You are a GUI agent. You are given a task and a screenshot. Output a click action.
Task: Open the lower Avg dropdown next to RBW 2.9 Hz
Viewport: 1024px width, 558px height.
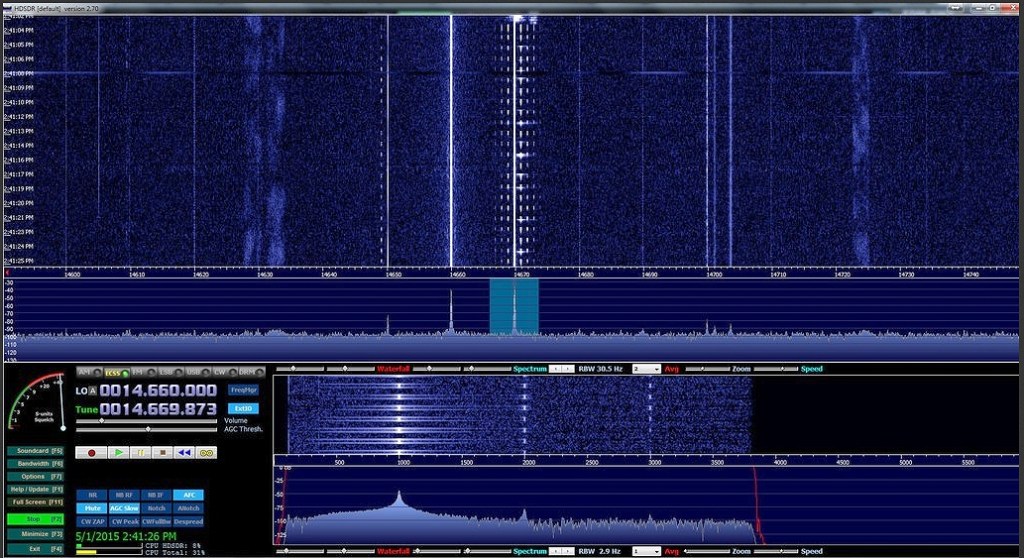click(646, 551)
